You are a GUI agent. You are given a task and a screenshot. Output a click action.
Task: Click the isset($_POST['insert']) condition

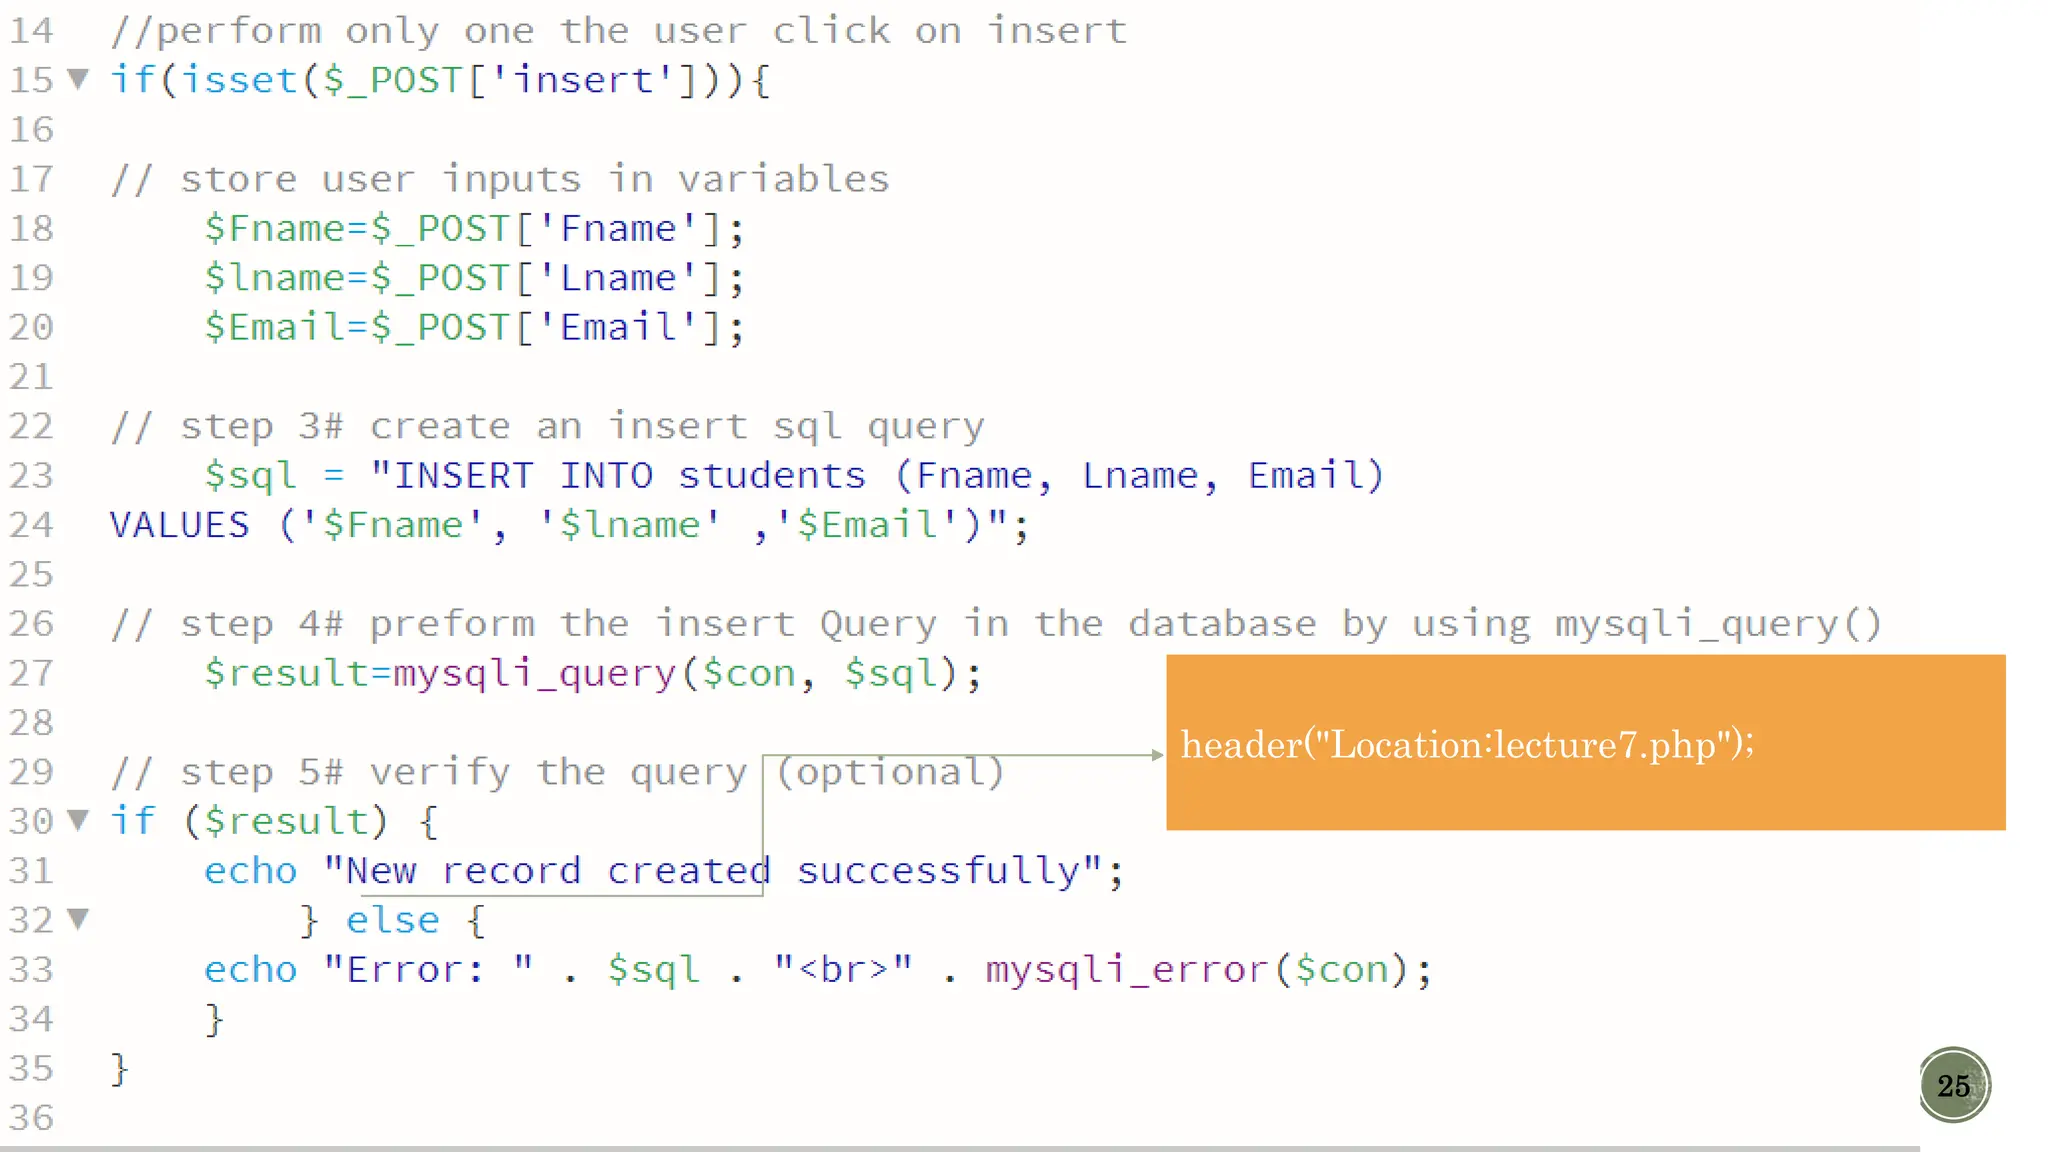click(450, 80)
